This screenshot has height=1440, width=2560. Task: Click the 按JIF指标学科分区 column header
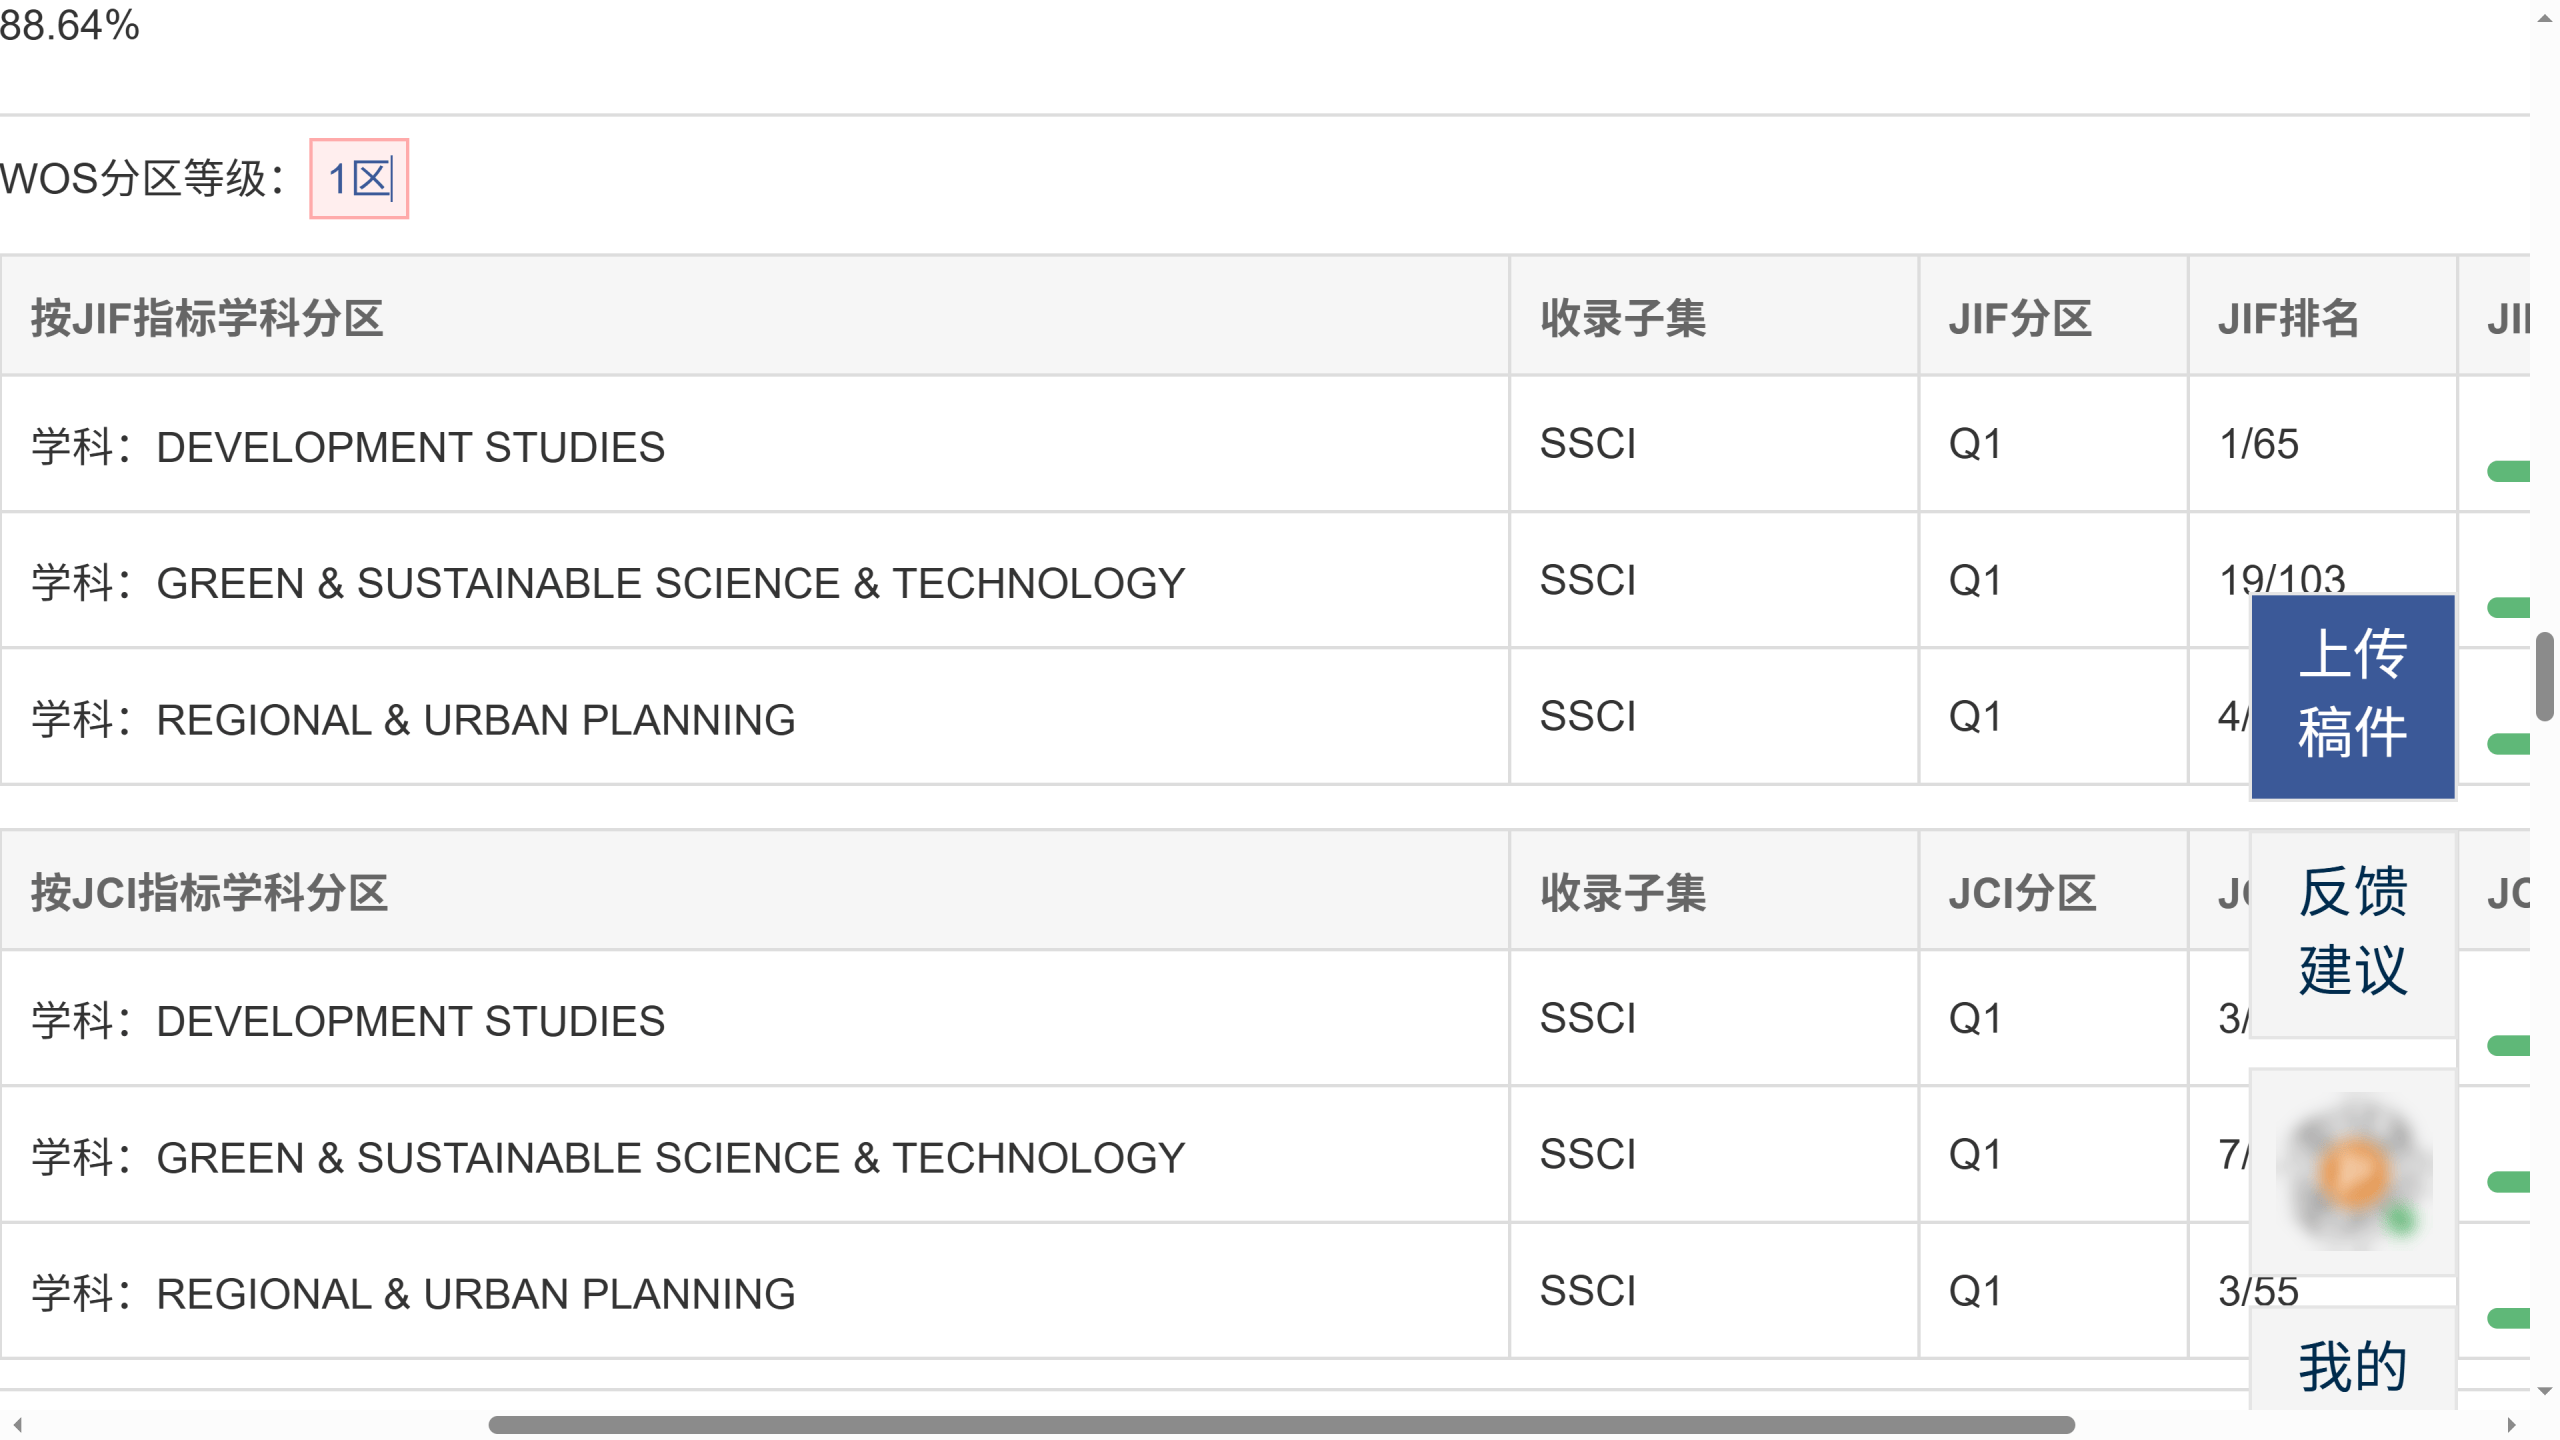click(x=207, y=318)
